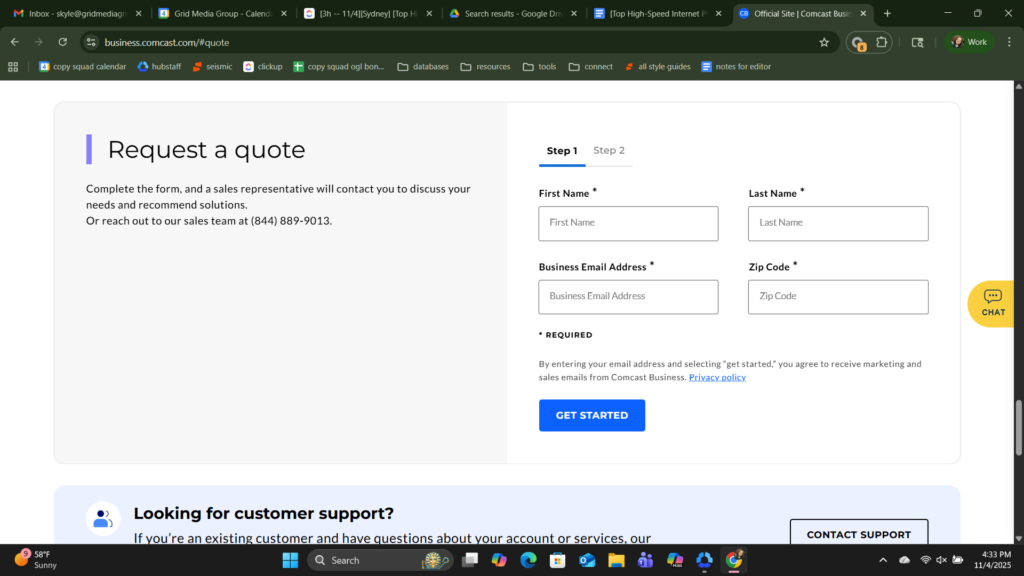Screen dimensions: 1024x576
Task: Open the yellow Chat widget
Action: click(993, 303)
